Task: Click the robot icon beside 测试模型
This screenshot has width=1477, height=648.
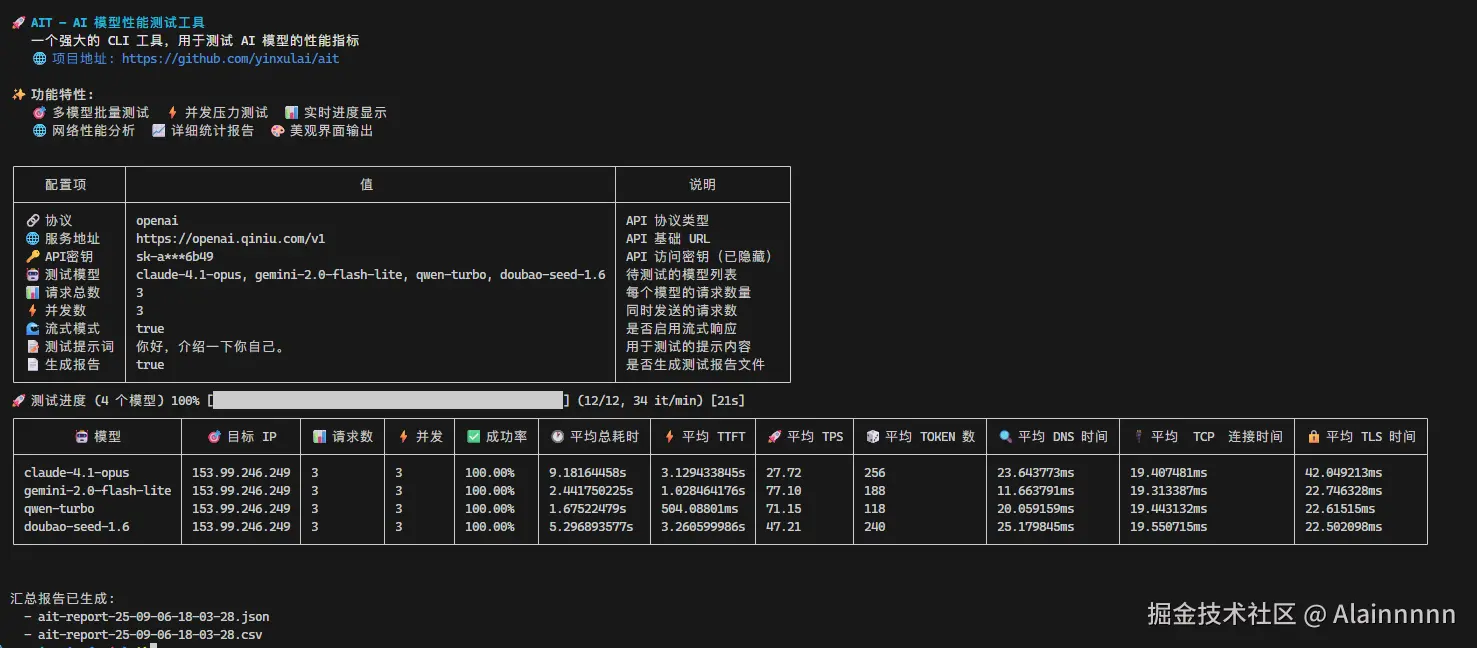Action: (x=32, y=275)
